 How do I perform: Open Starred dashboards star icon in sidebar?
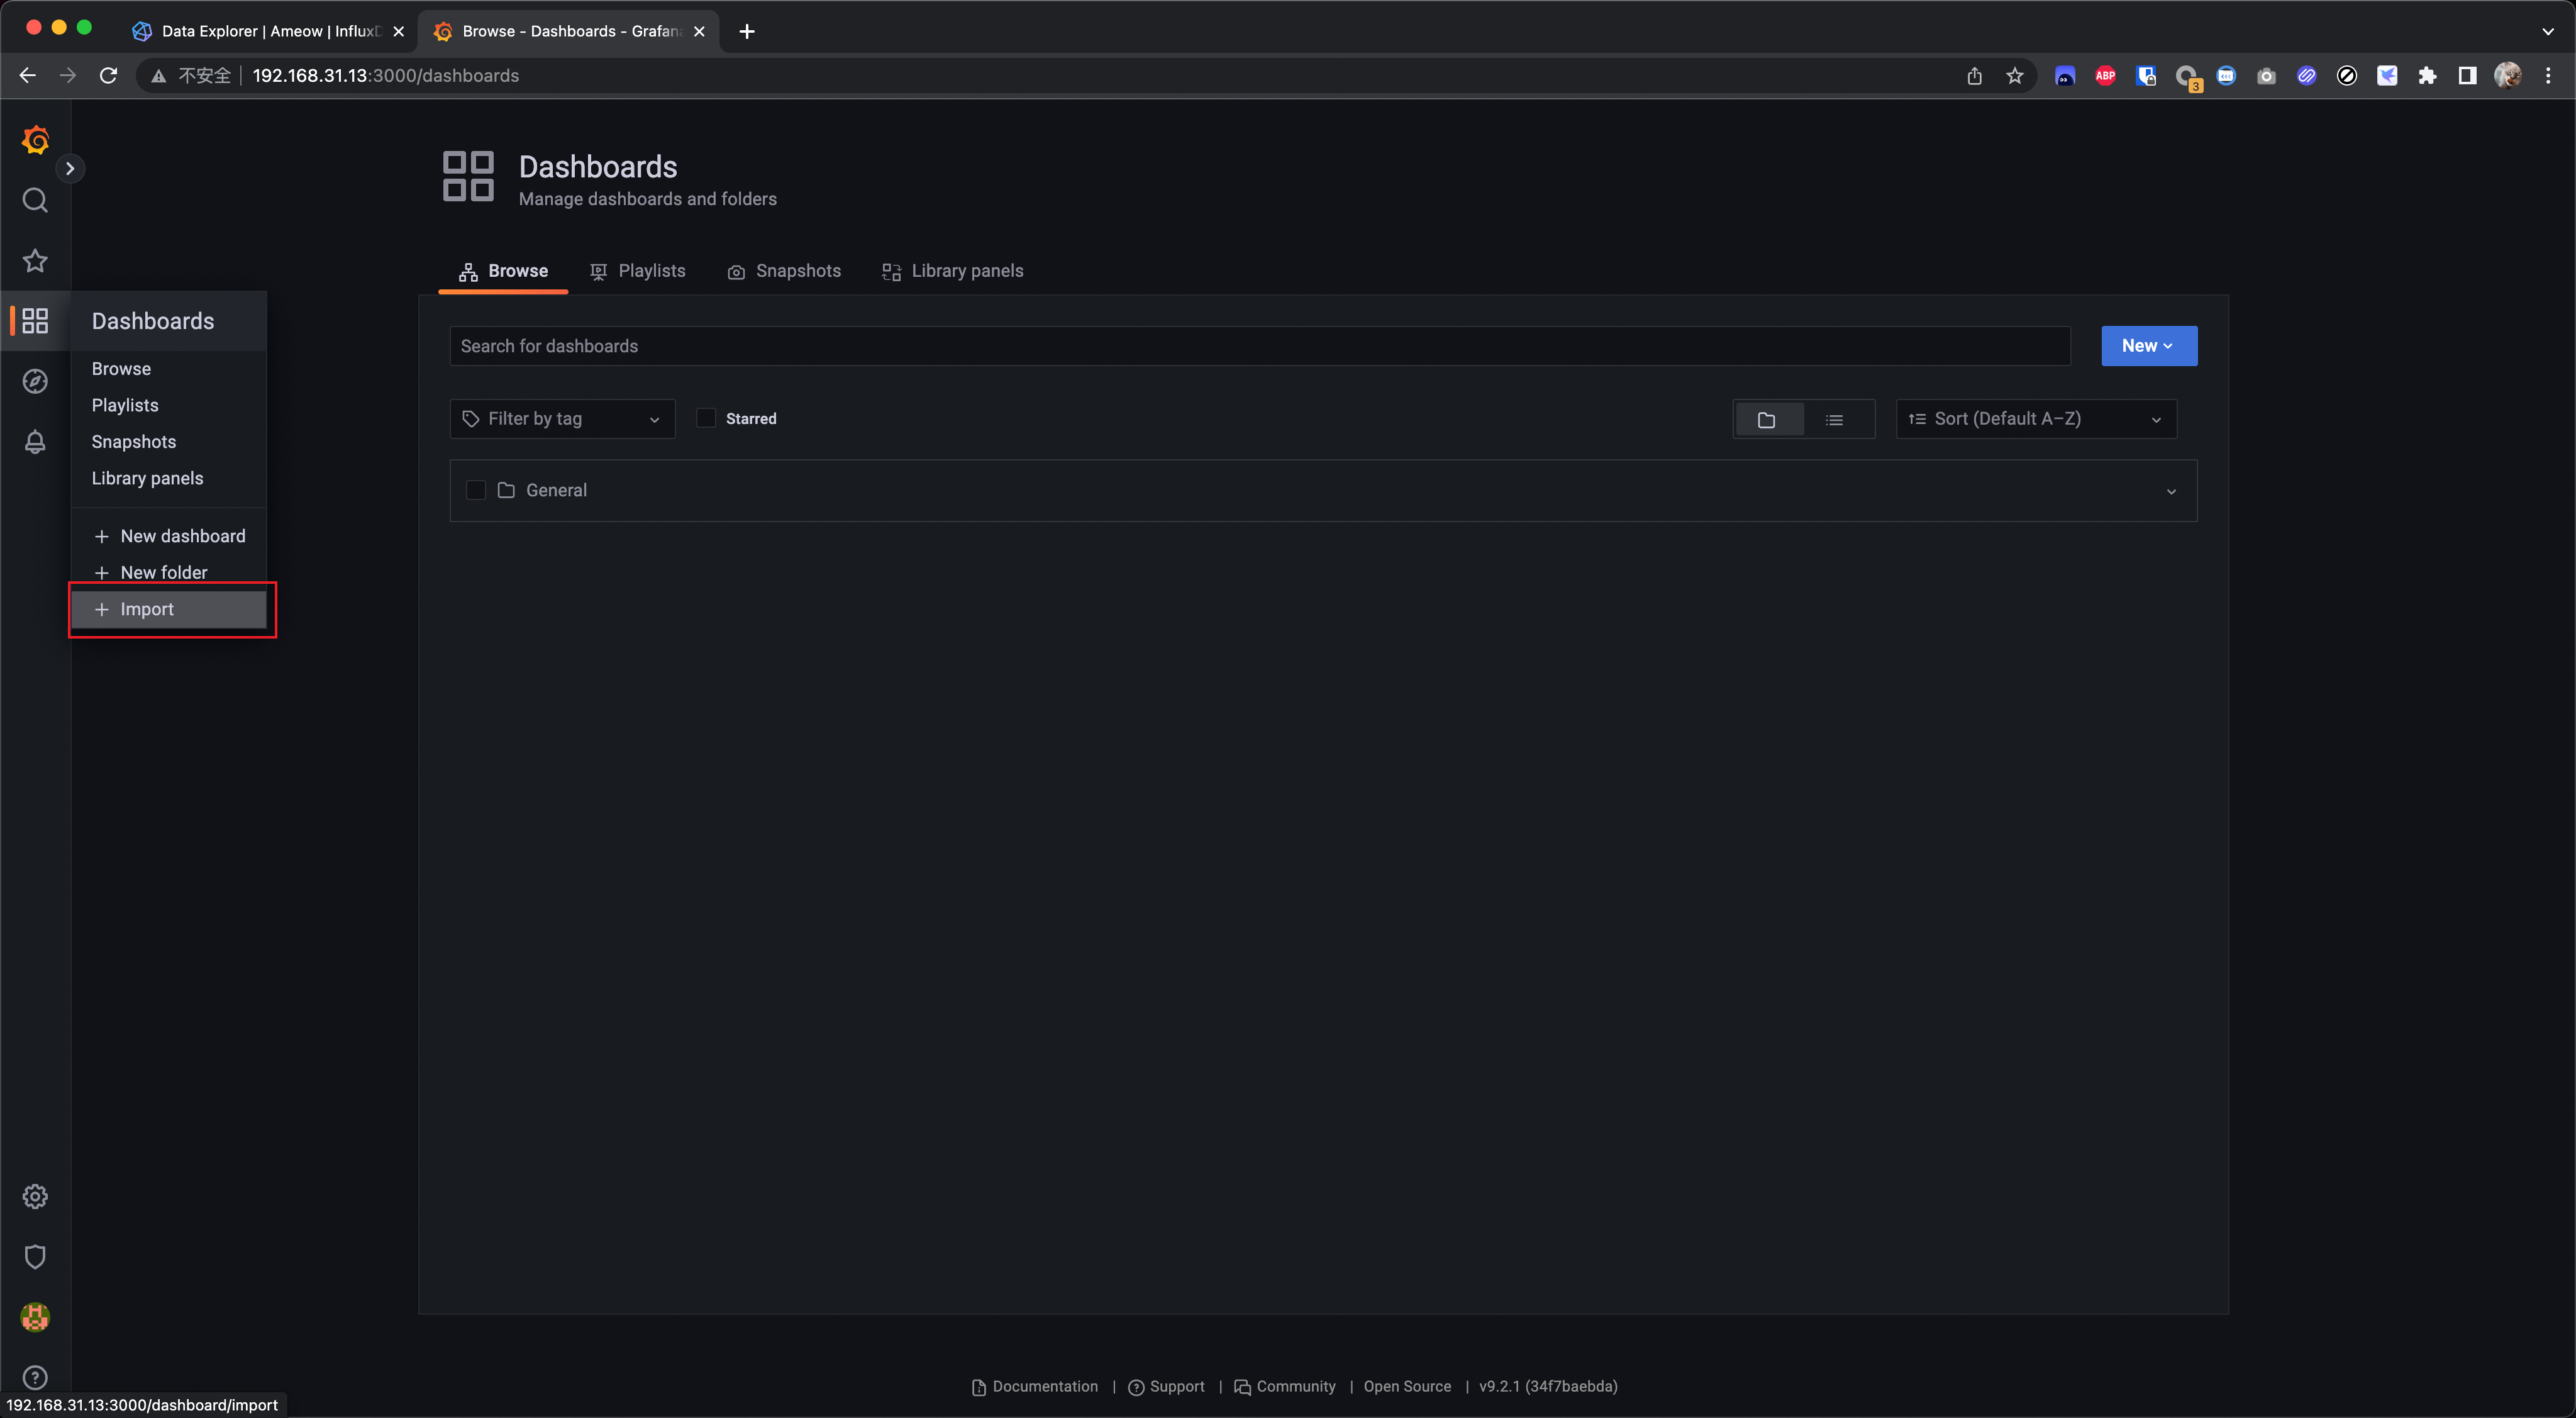35,261
